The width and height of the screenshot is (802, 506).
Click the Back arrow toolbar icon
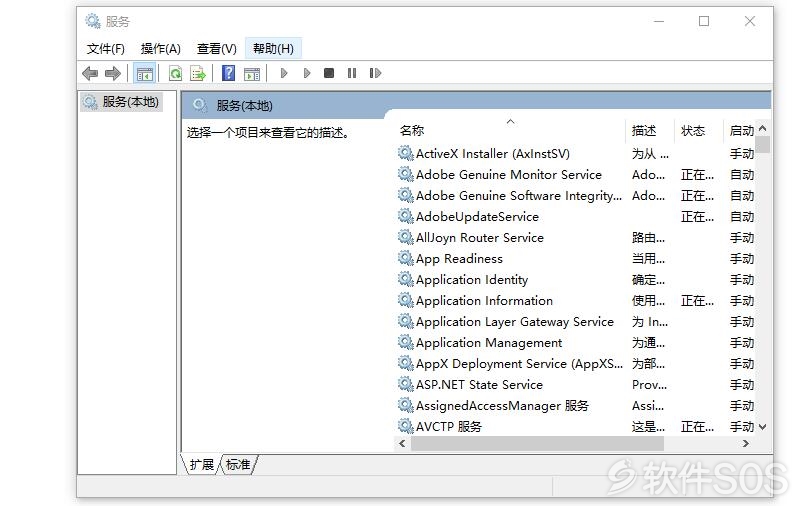click(x=90, y=73)
